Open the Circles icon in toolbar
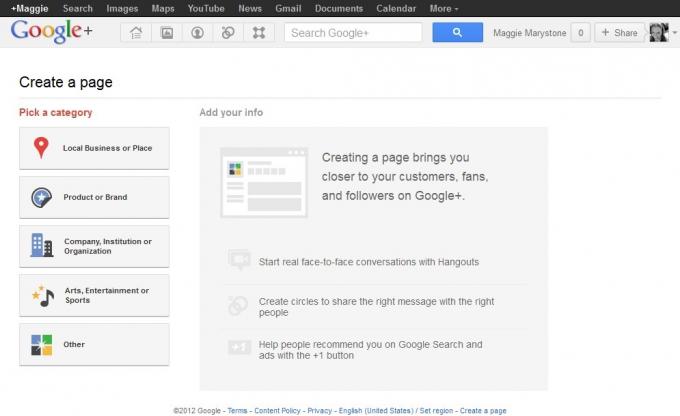680x416 pixels. 228,33
